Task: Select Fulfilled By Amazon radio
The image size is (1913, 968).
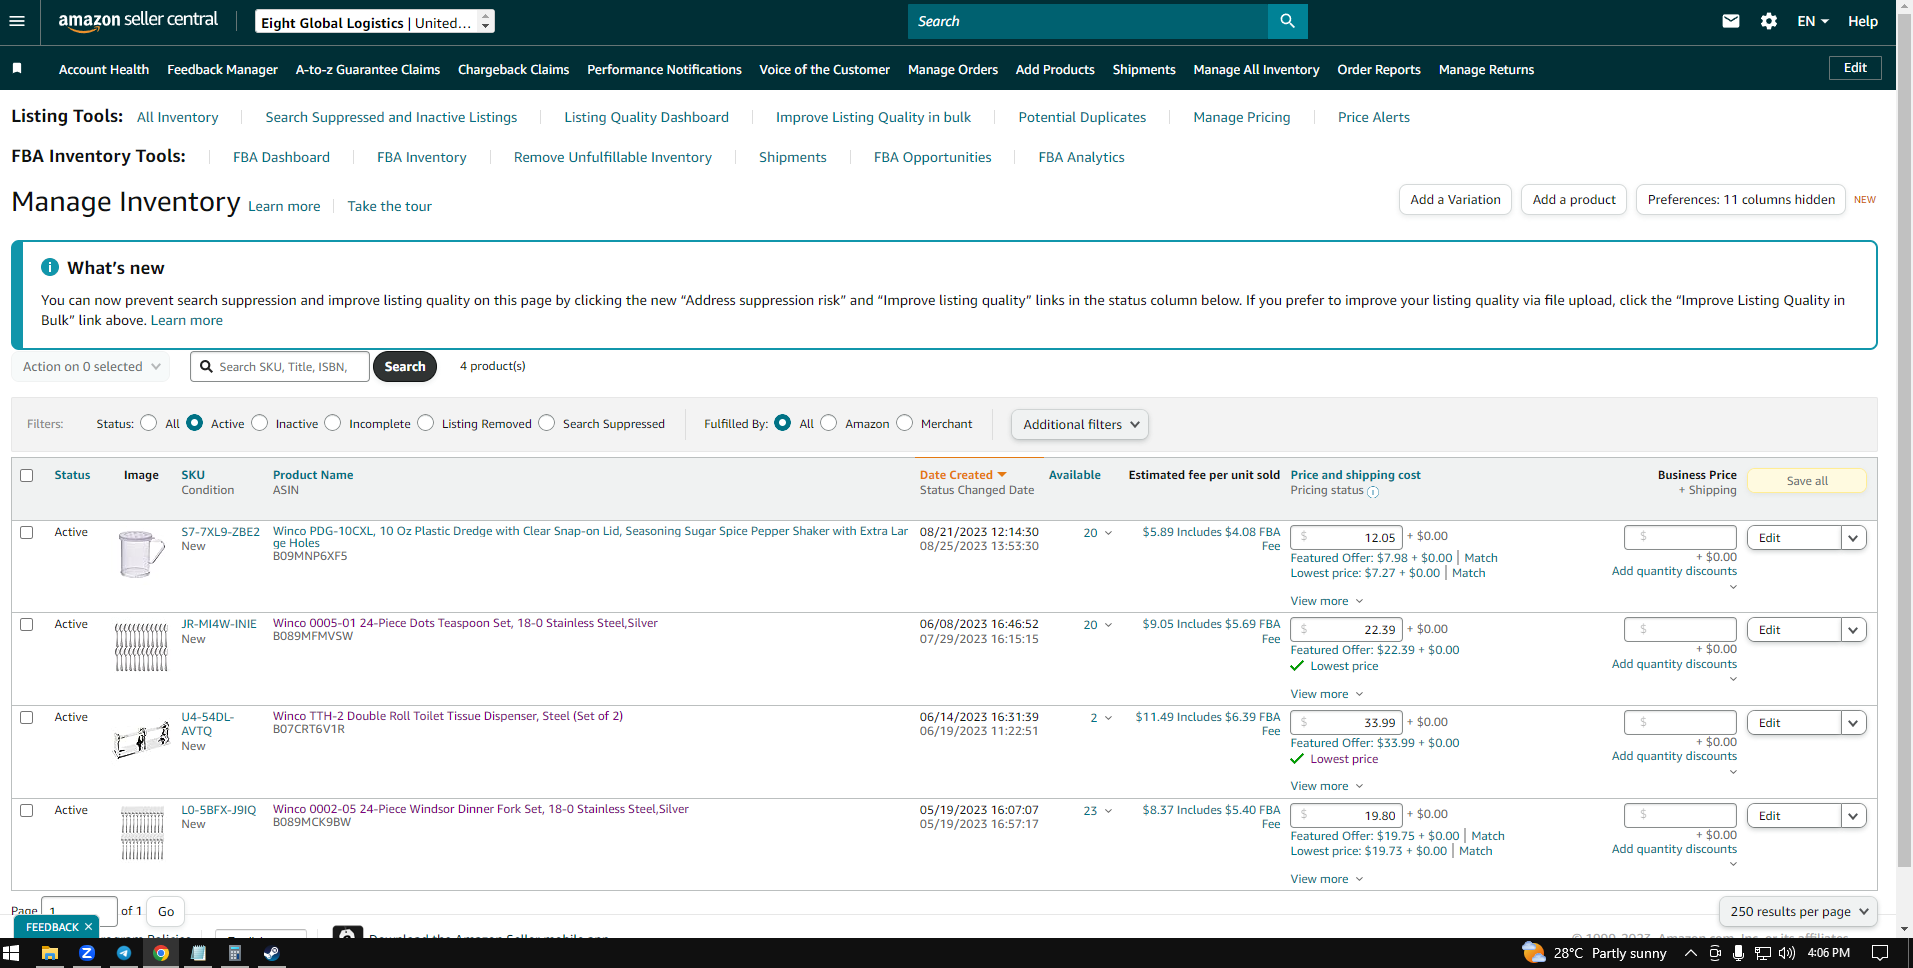Action: pyautogui.click(x=829, y=423)
